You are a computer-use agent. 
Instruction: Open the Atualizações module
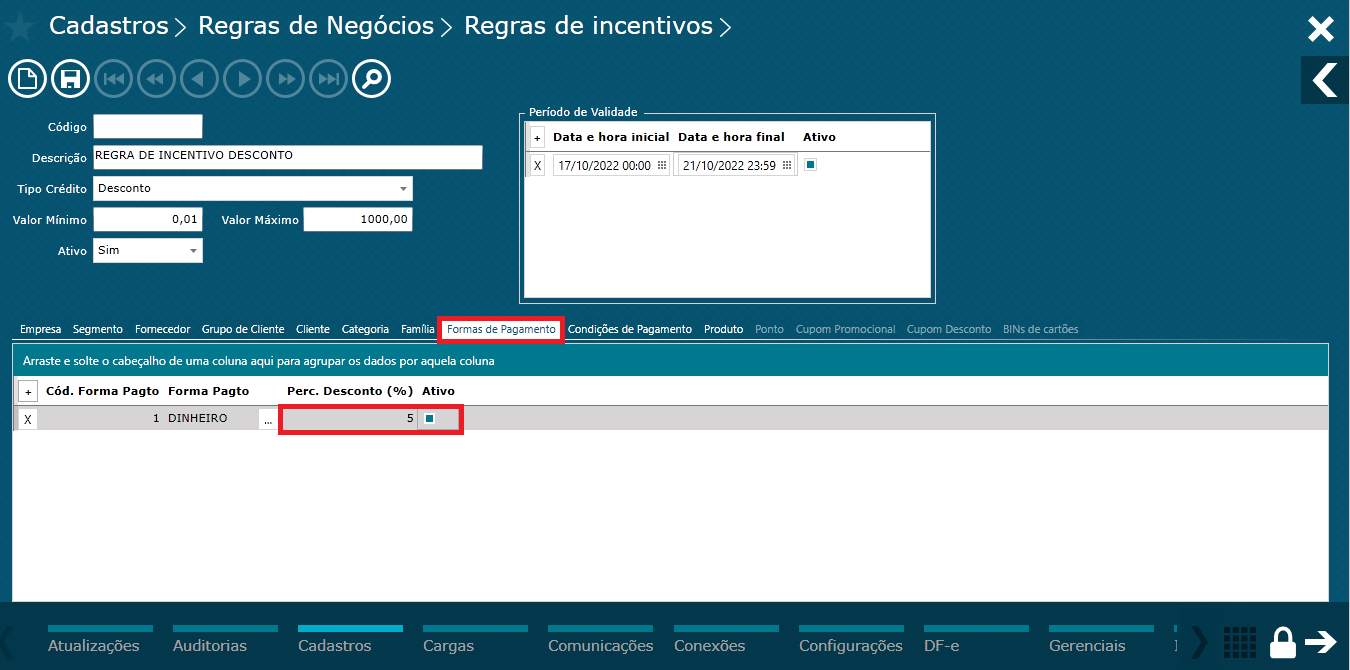click(94, 646)
